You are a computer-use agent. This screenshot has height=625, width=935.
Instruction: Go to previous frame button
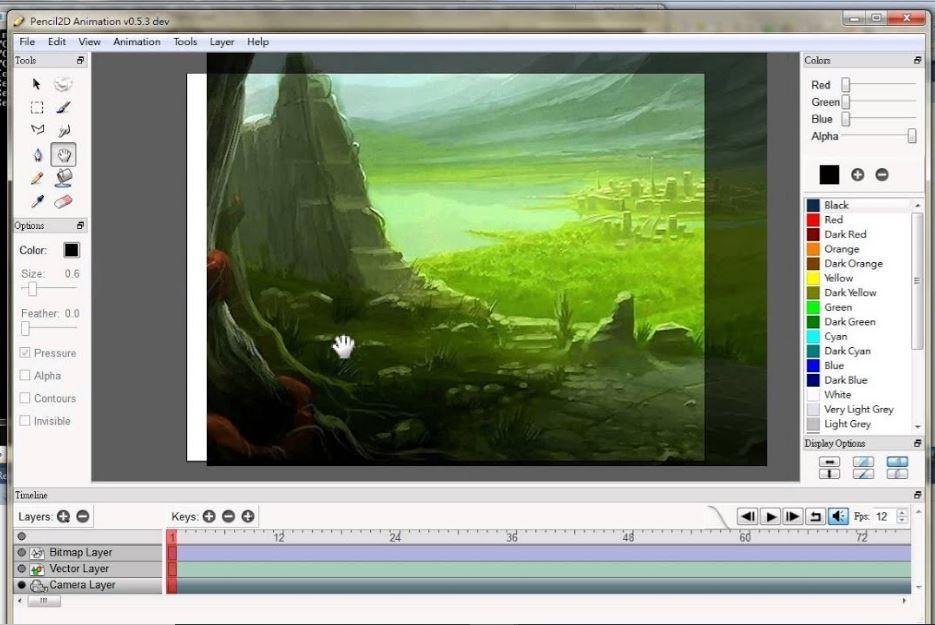point(748,516)
